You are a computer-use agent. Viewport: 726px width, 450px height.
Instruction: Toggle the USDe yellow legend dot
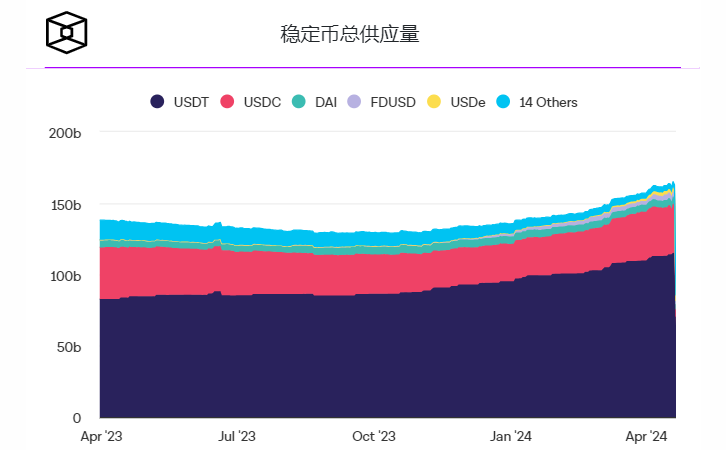pos(434,101)
